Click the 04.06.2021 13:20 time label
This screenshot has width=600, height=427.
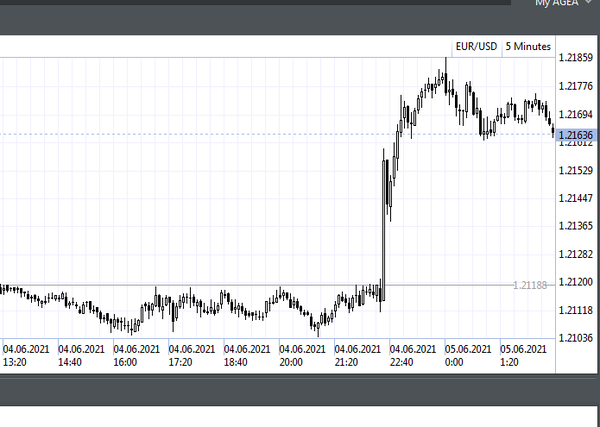coord(25,355)
